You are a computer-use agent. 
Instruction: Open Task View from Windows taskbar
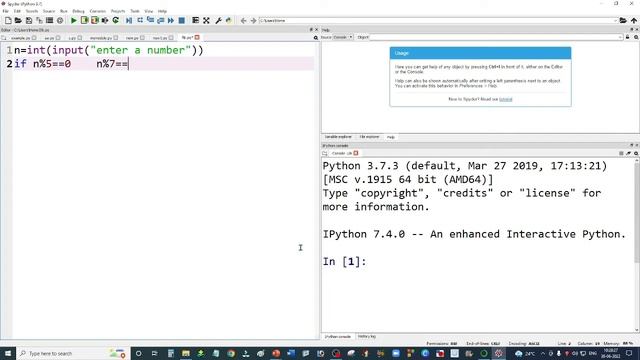pos(155,353)
